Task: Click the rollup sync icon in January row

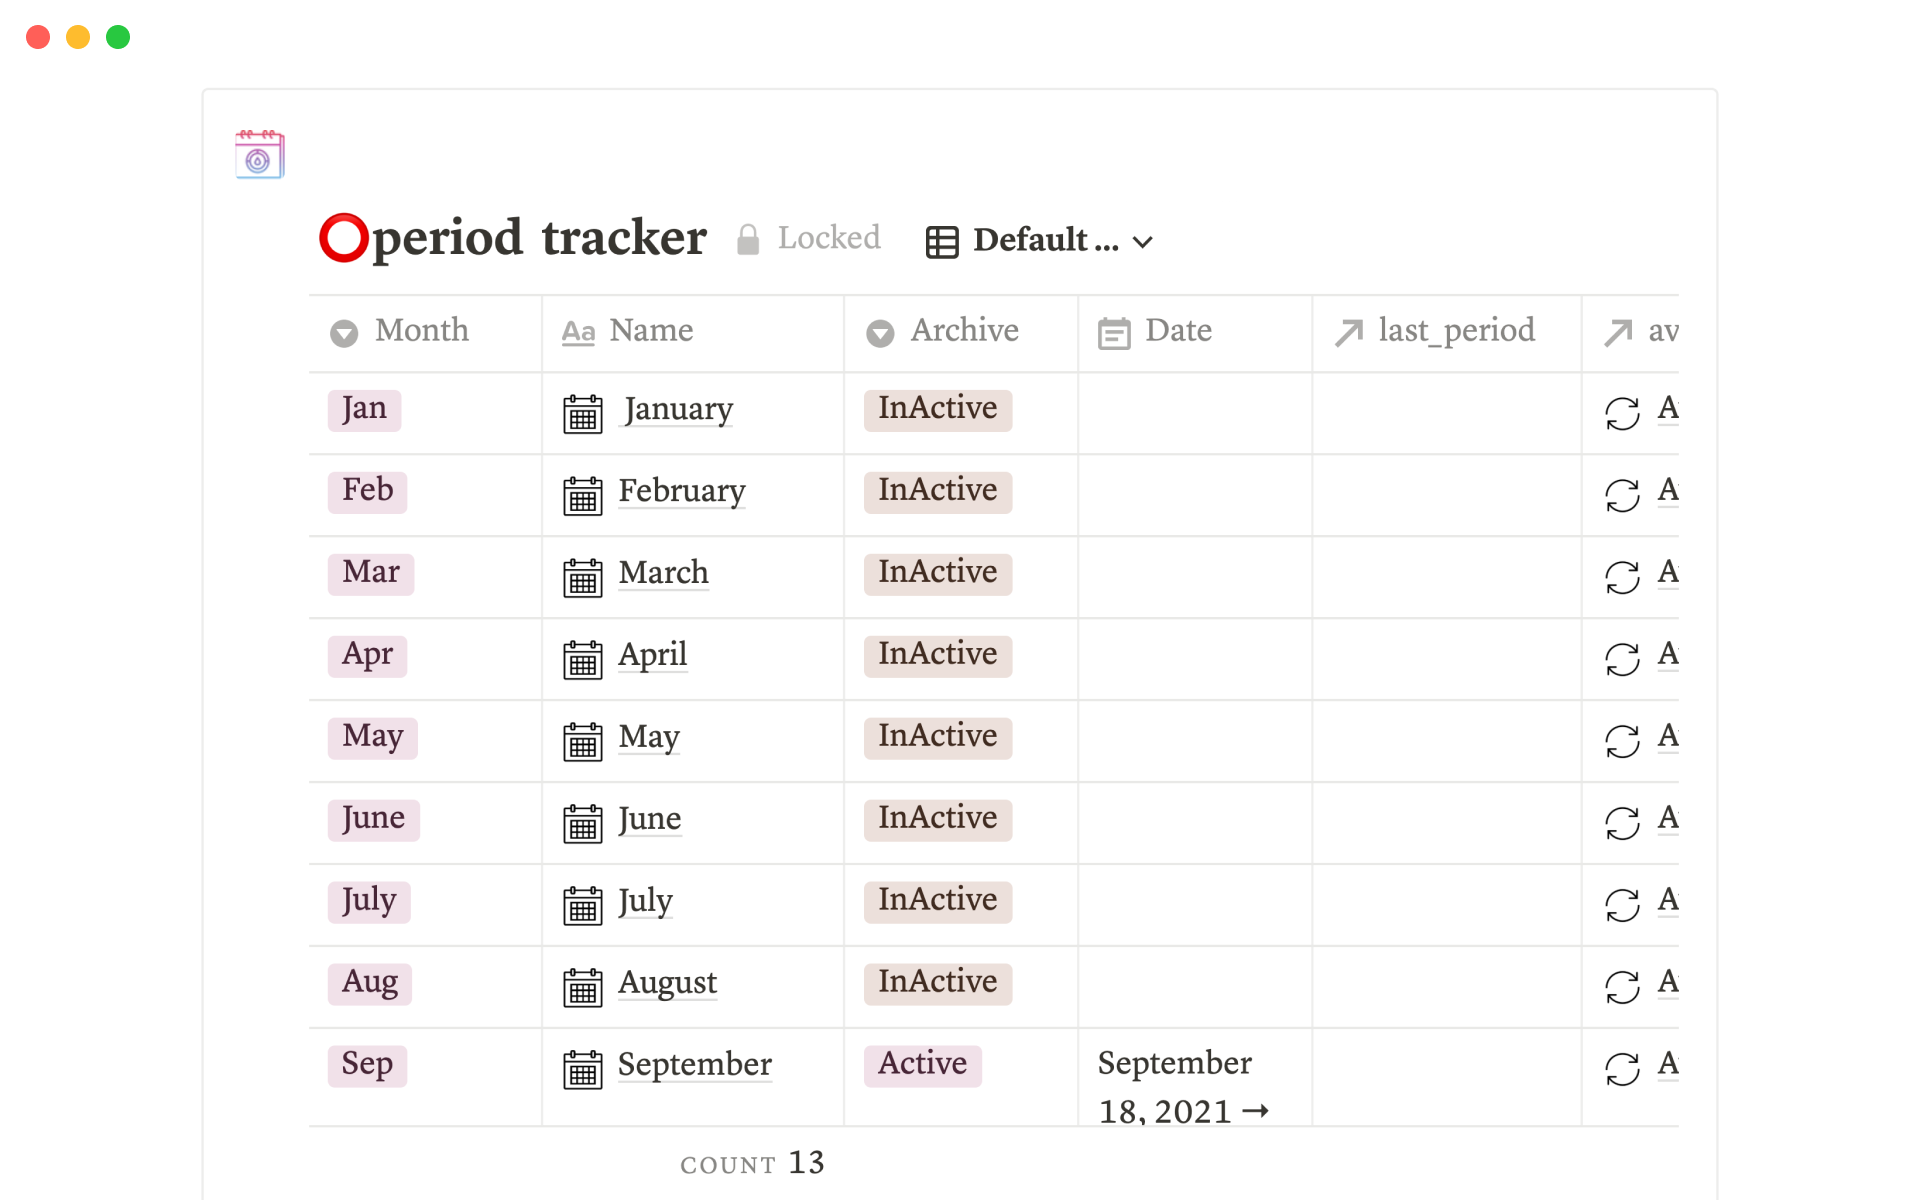Action: click(x=1622, y=413)
